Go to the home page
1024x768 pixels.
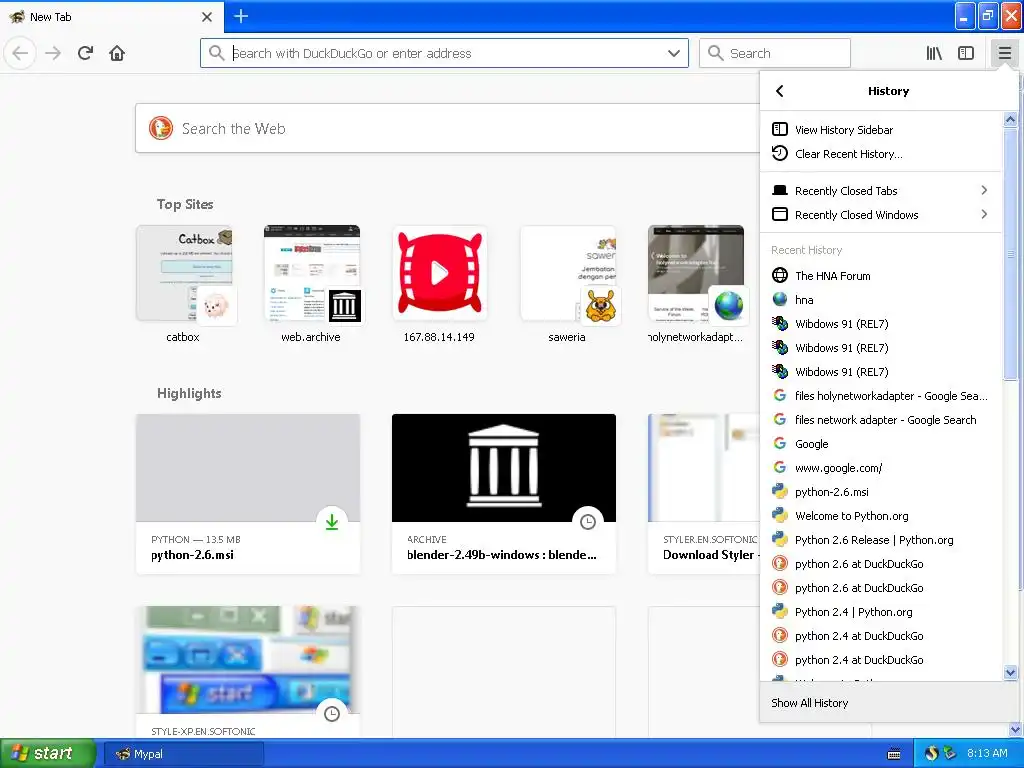tap(117, 53)
